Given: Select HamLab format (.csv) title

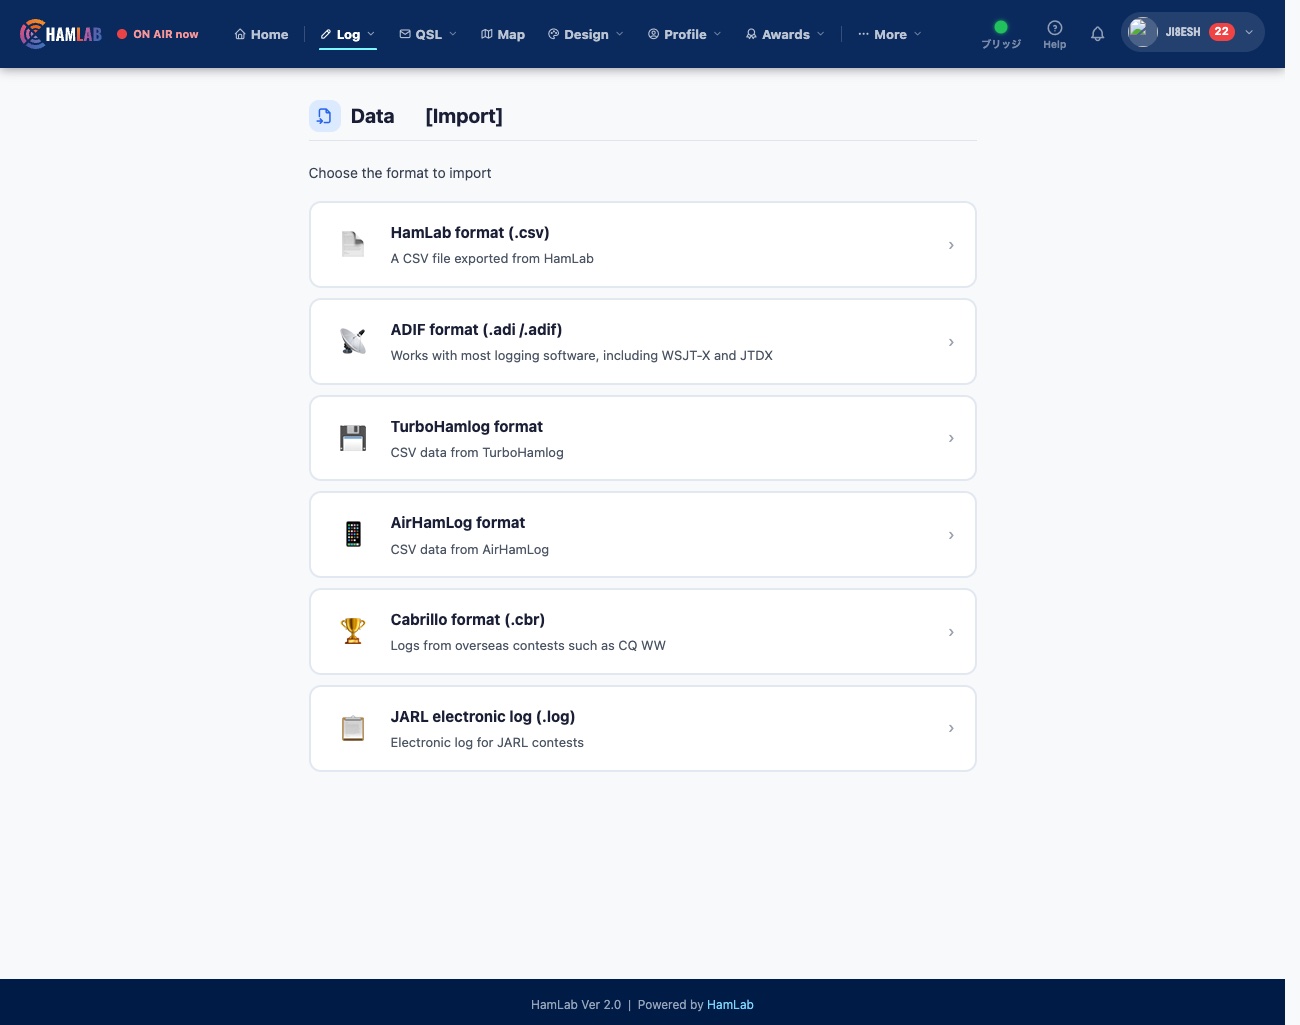Looking at the screenshot, I should tap(470, 233).
